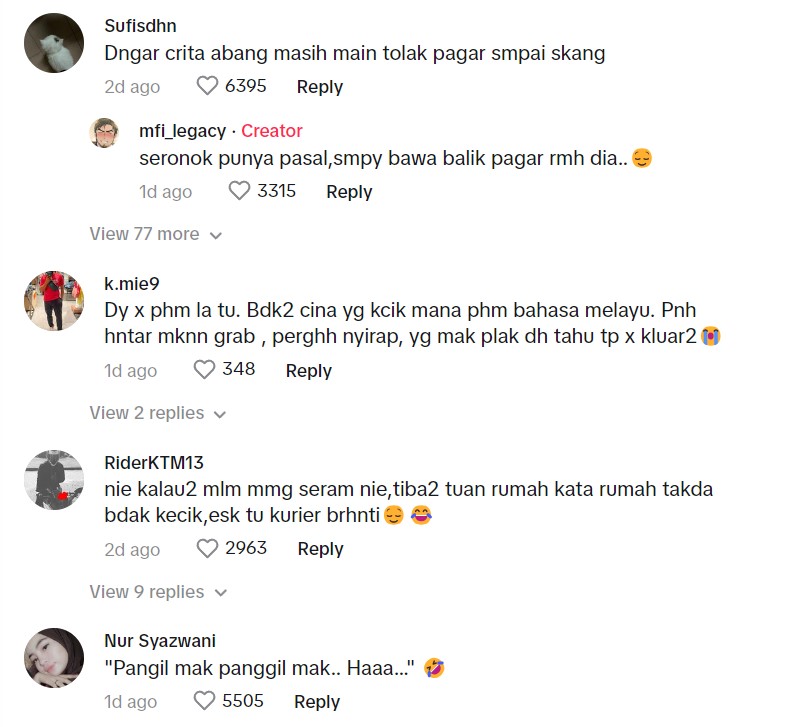Open mfi_legacy username link
The image size is (812, 727).
tap(182, 131)
